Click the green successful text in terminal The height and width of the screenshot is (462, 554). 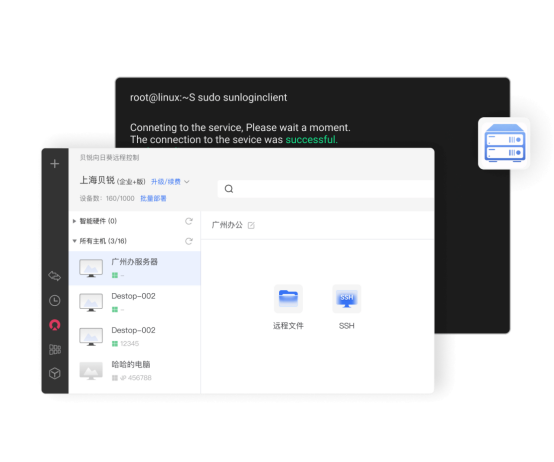[311, 140]
